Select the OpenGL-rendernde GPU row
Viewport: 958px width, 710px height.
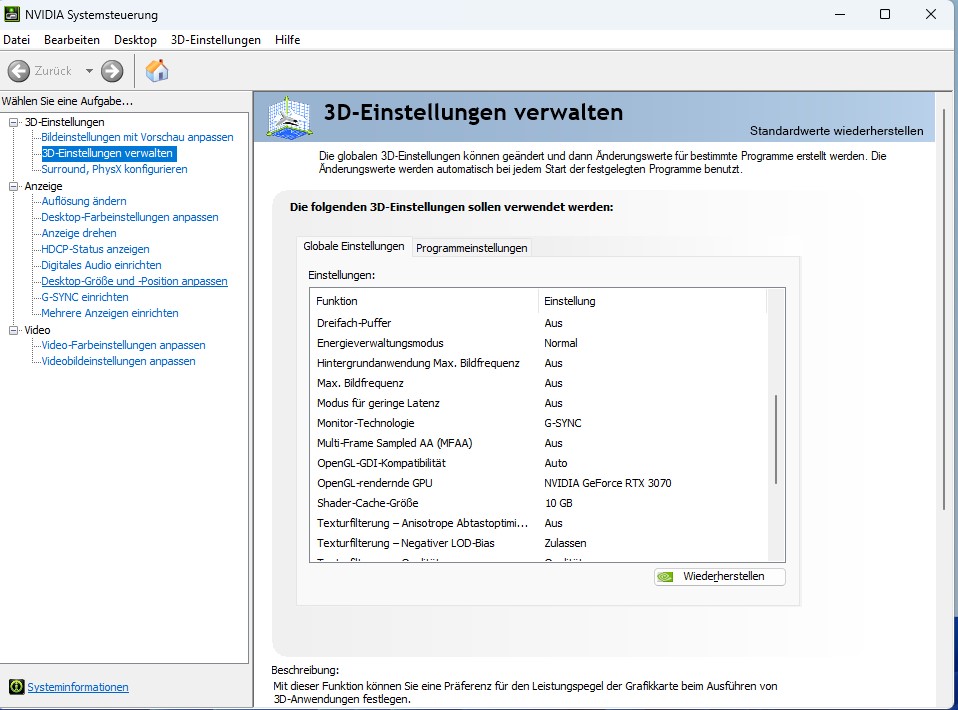[x=538, y=483]
